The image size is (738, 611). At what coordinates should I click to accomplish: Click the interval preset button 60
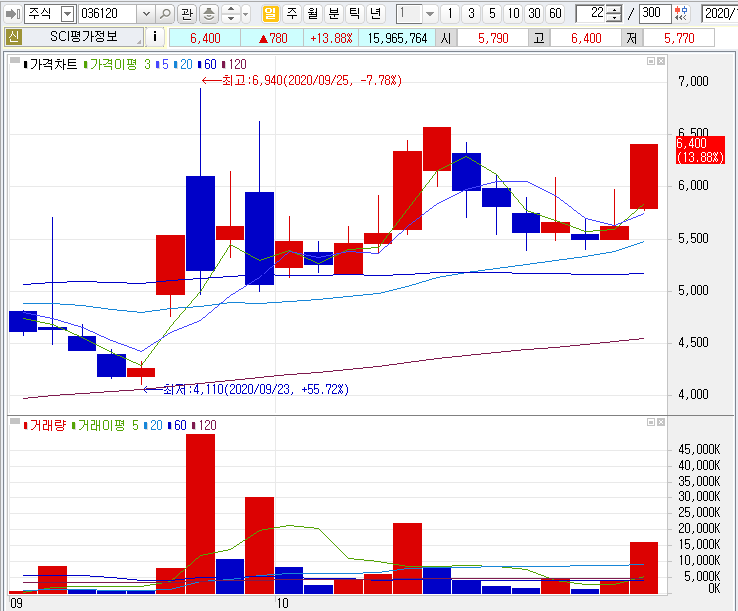tap(555, 14)
